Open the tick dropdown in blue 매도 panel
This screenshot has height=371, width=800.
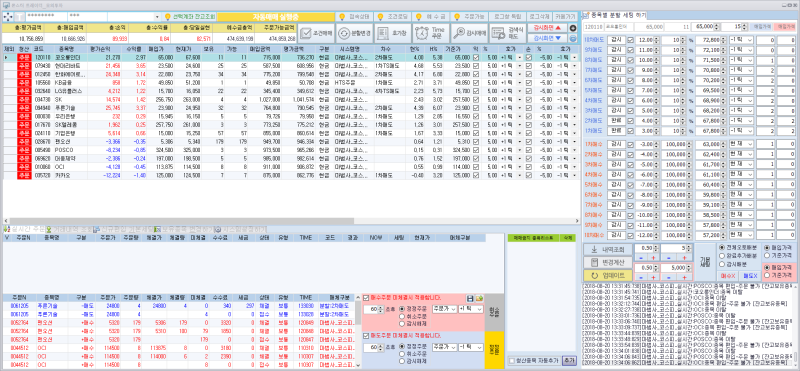[x=470, y=347]
